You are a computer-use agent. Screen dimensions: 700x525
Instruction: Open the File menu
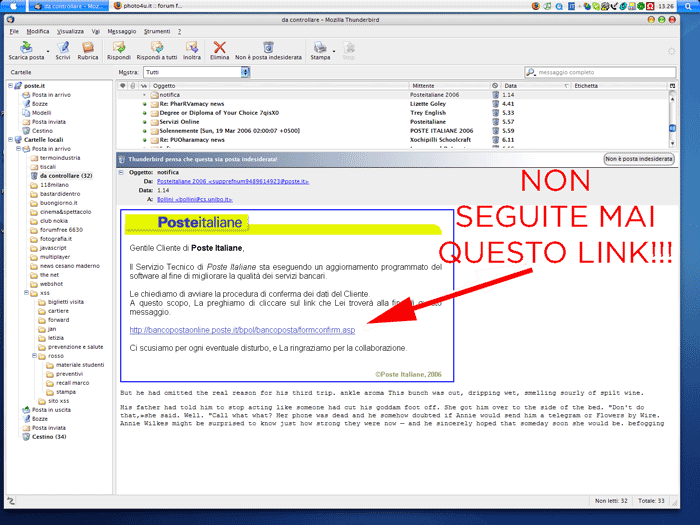point(14,31)
